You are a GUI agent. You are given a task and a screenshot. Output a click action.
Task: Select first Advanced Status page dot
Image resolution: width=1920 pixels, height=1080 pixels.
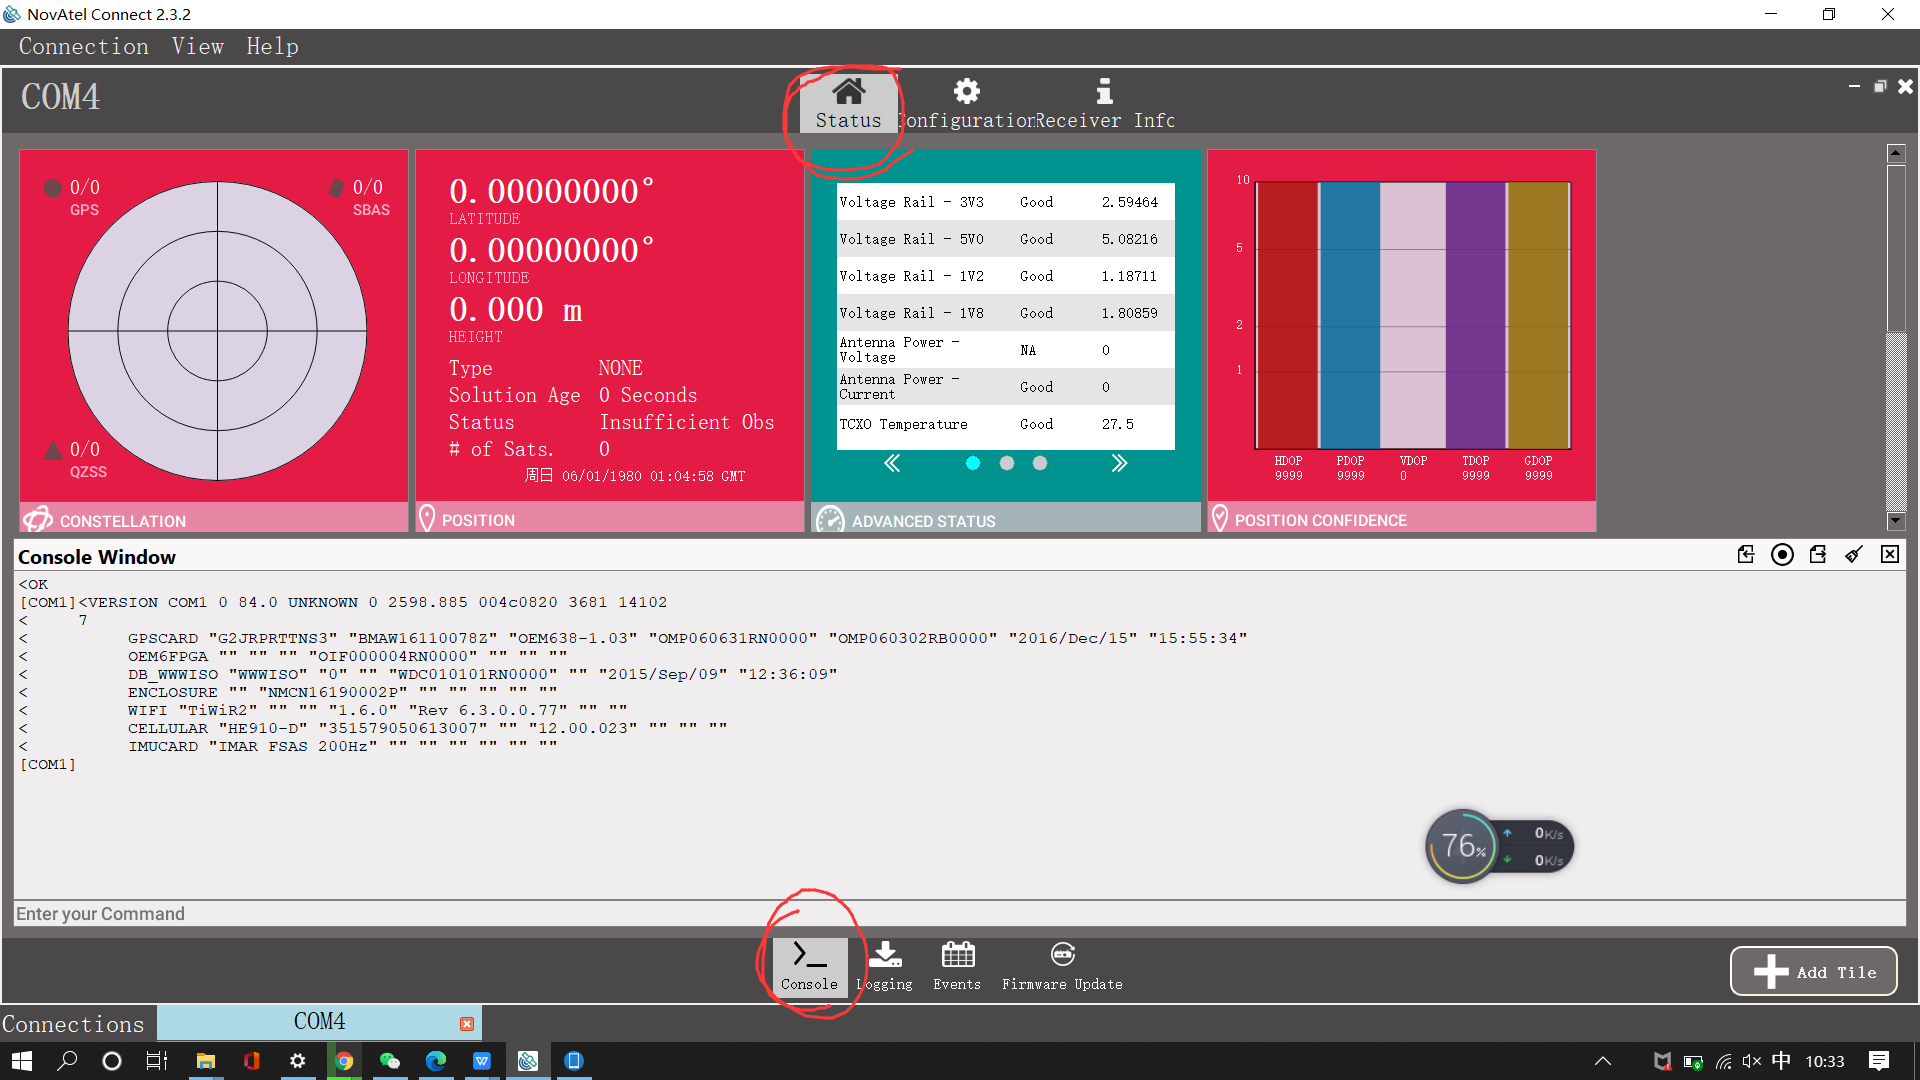coord(973,463)
